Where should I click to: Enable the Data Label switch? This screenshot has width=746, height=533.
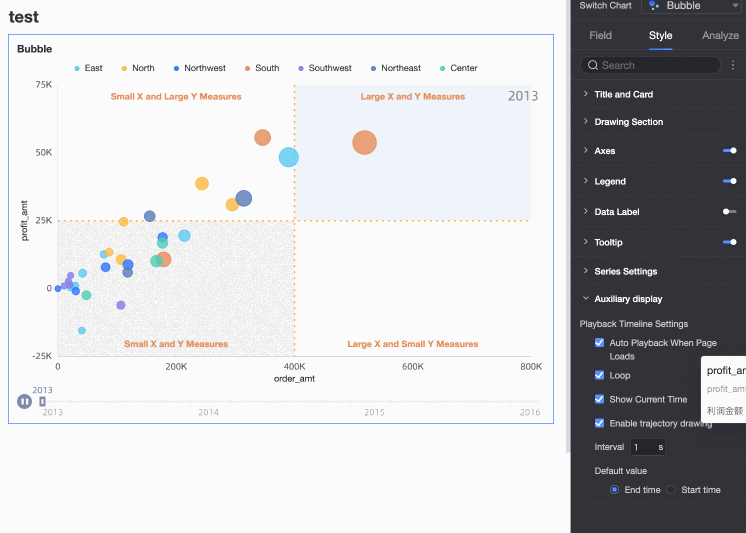729,212
